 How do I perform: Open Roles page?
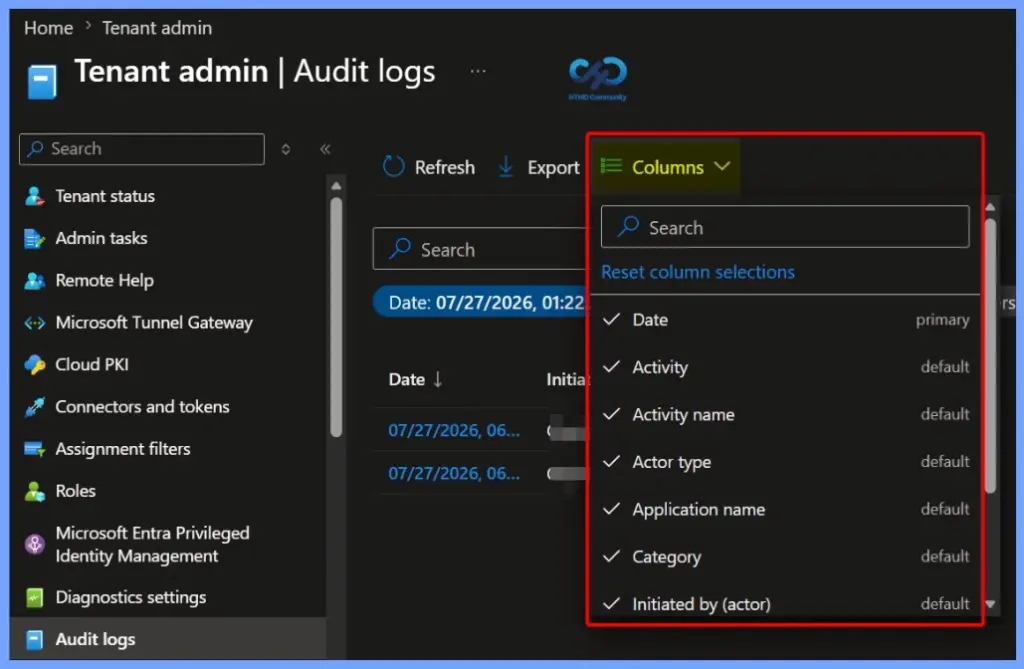(x=76, y=491)
